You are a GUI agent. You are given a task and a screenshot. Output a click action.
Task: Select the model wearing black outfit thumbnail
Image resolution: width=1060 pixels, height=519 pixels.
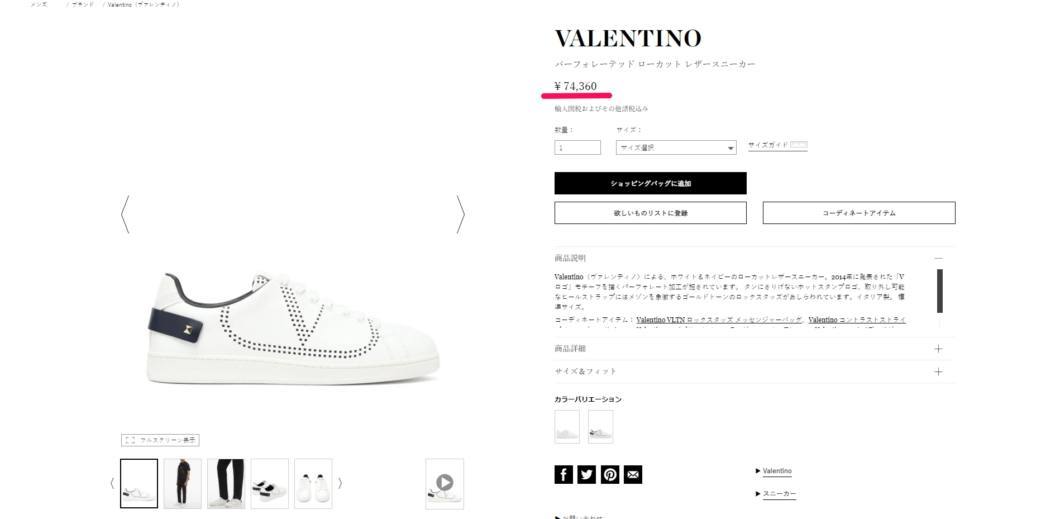[183, 483]
